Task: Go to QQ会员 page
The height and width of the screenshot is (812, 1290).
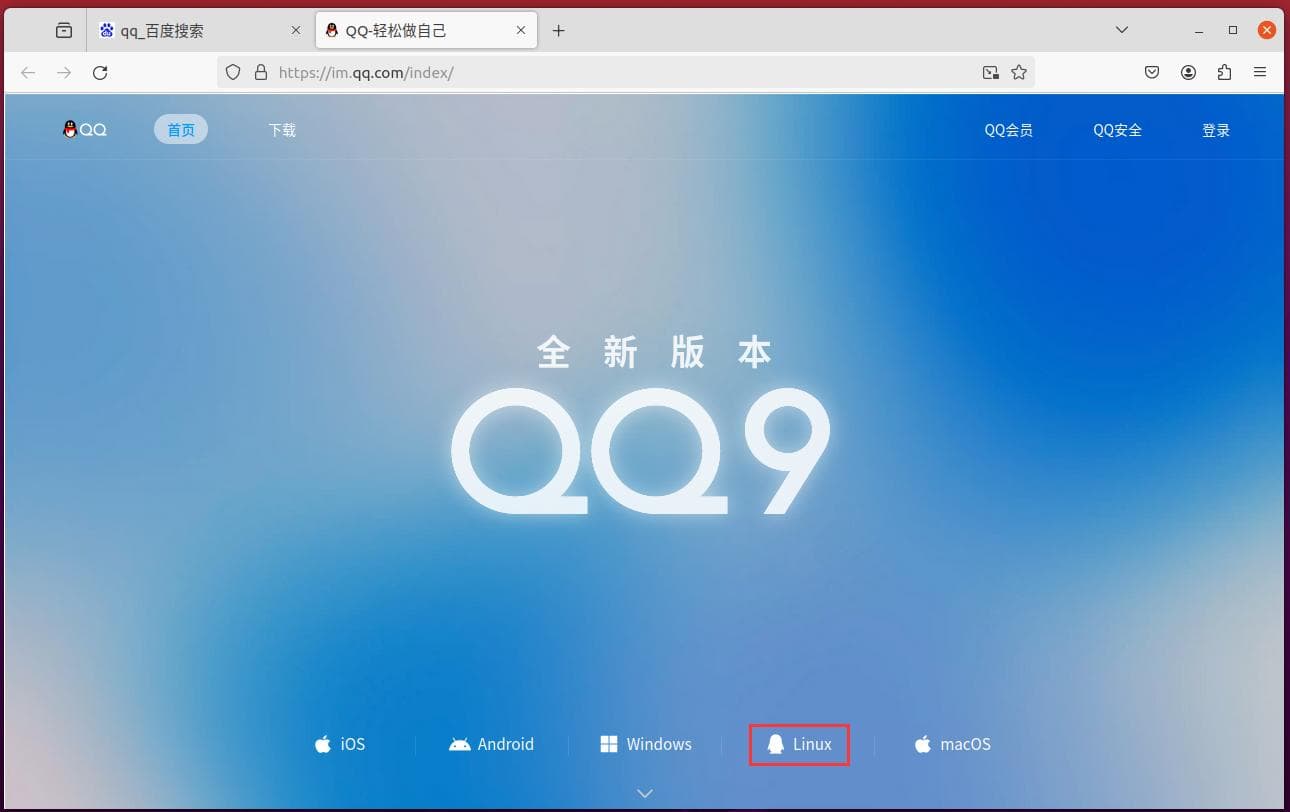Action: point(1008,130)
